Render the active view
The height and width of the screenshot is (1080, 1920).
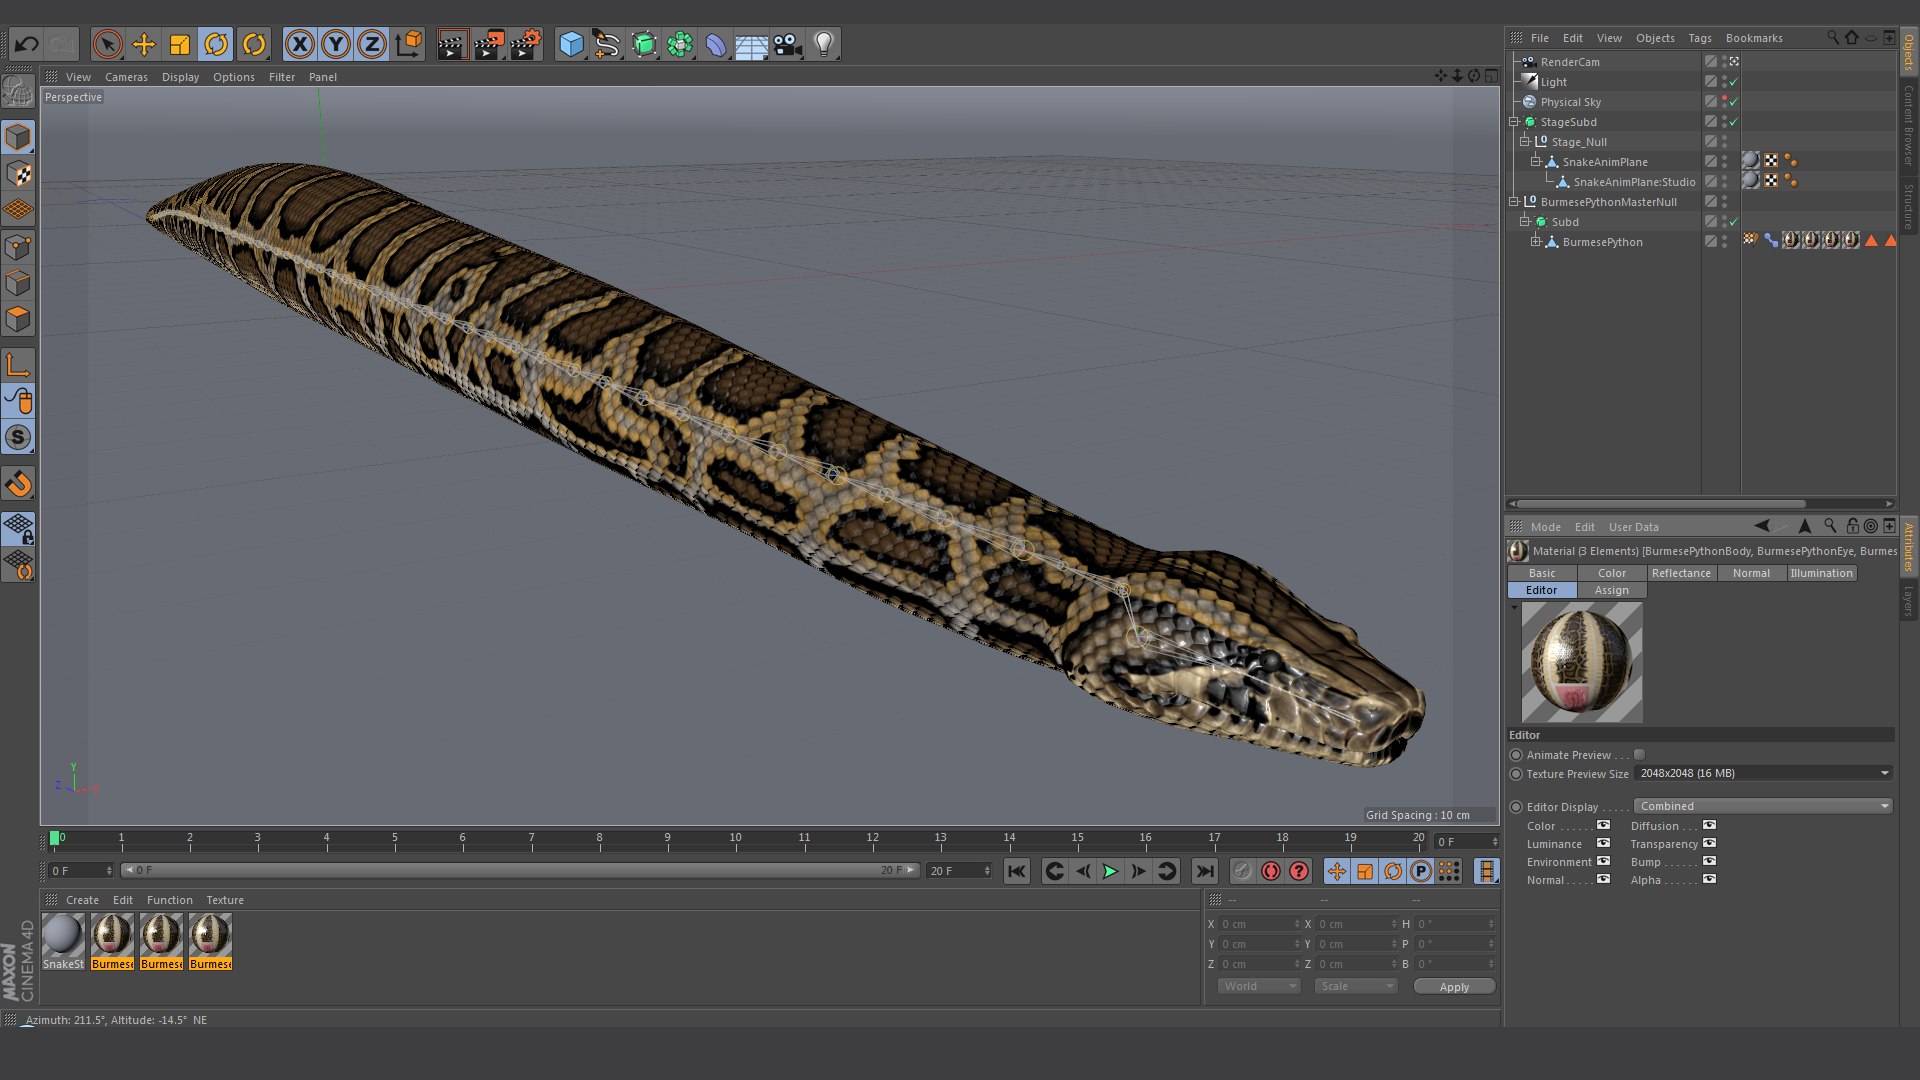pos(451,44)
